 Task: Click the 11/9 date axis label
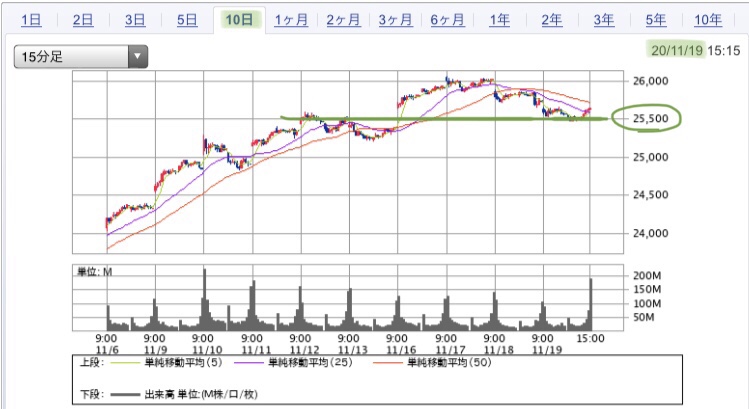click(155, 350)
